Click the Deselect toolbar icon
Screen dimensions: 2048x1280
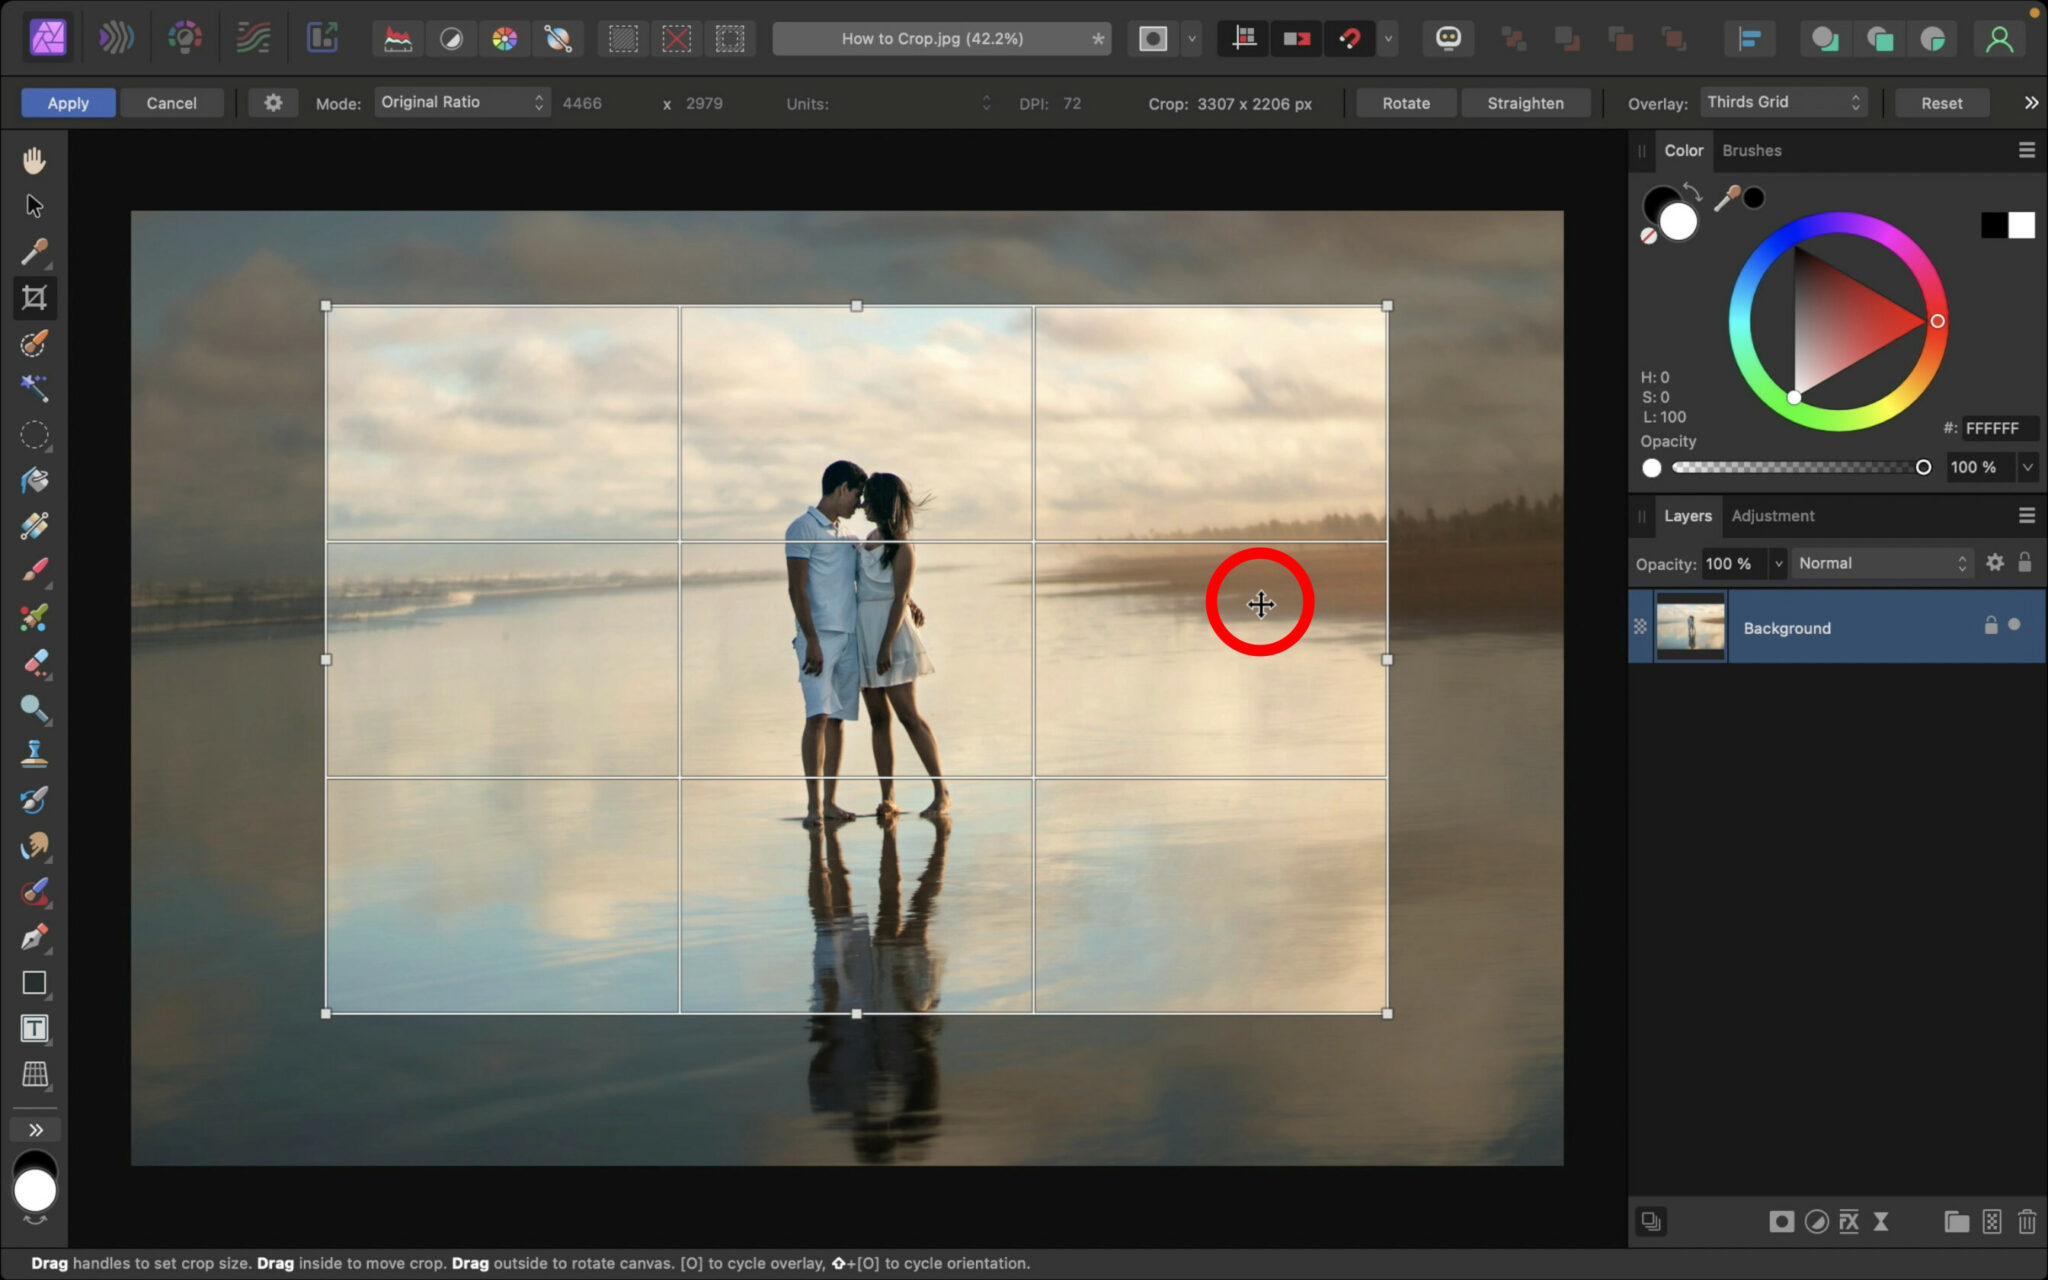pyautogui.click(x=676, y=39)
